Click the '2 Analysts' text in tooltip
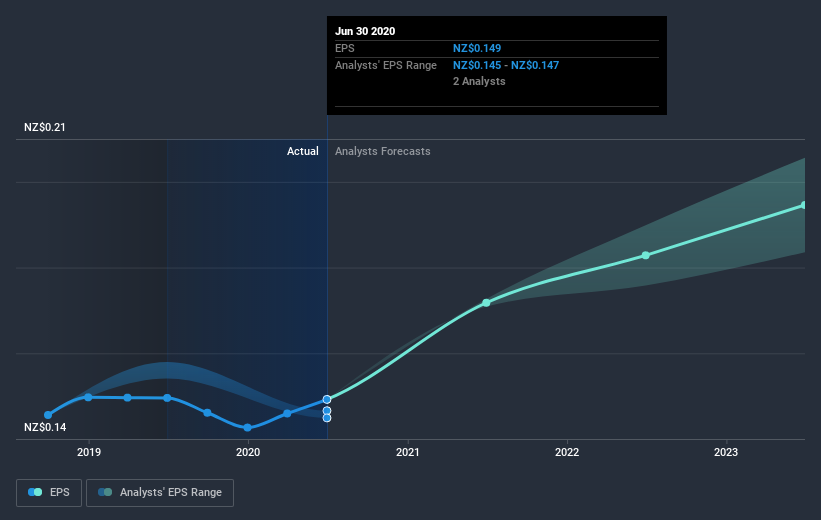The width and height of the screenshot is (821, 520). [x=479, y=81]
